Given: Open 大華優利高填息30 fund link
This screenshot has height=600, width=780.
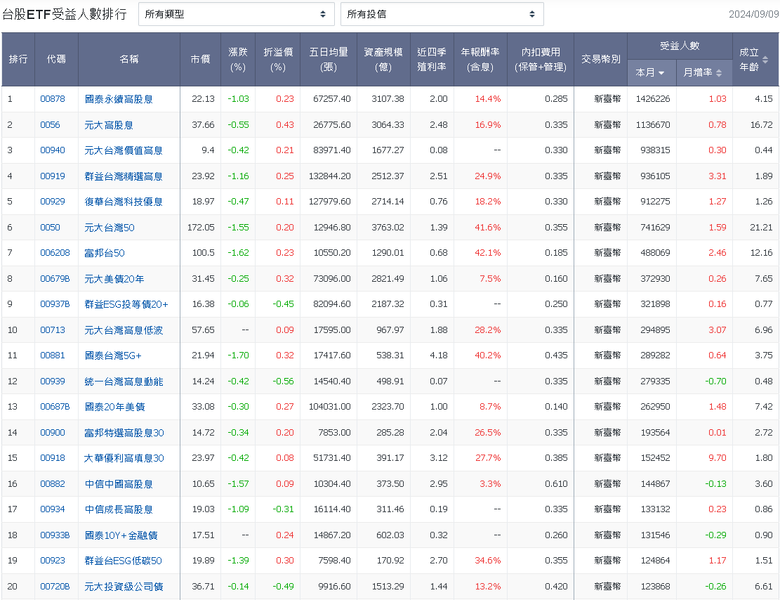Looking at the screenshot, I should coord(124,458).
